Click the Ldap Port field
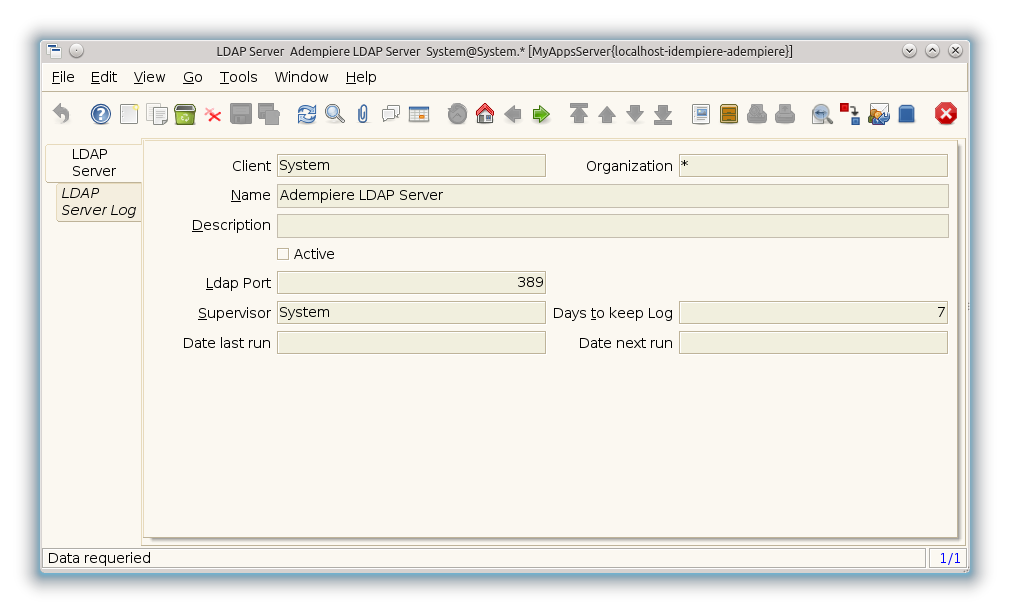 pyautogui.click(x=411, y=283)
